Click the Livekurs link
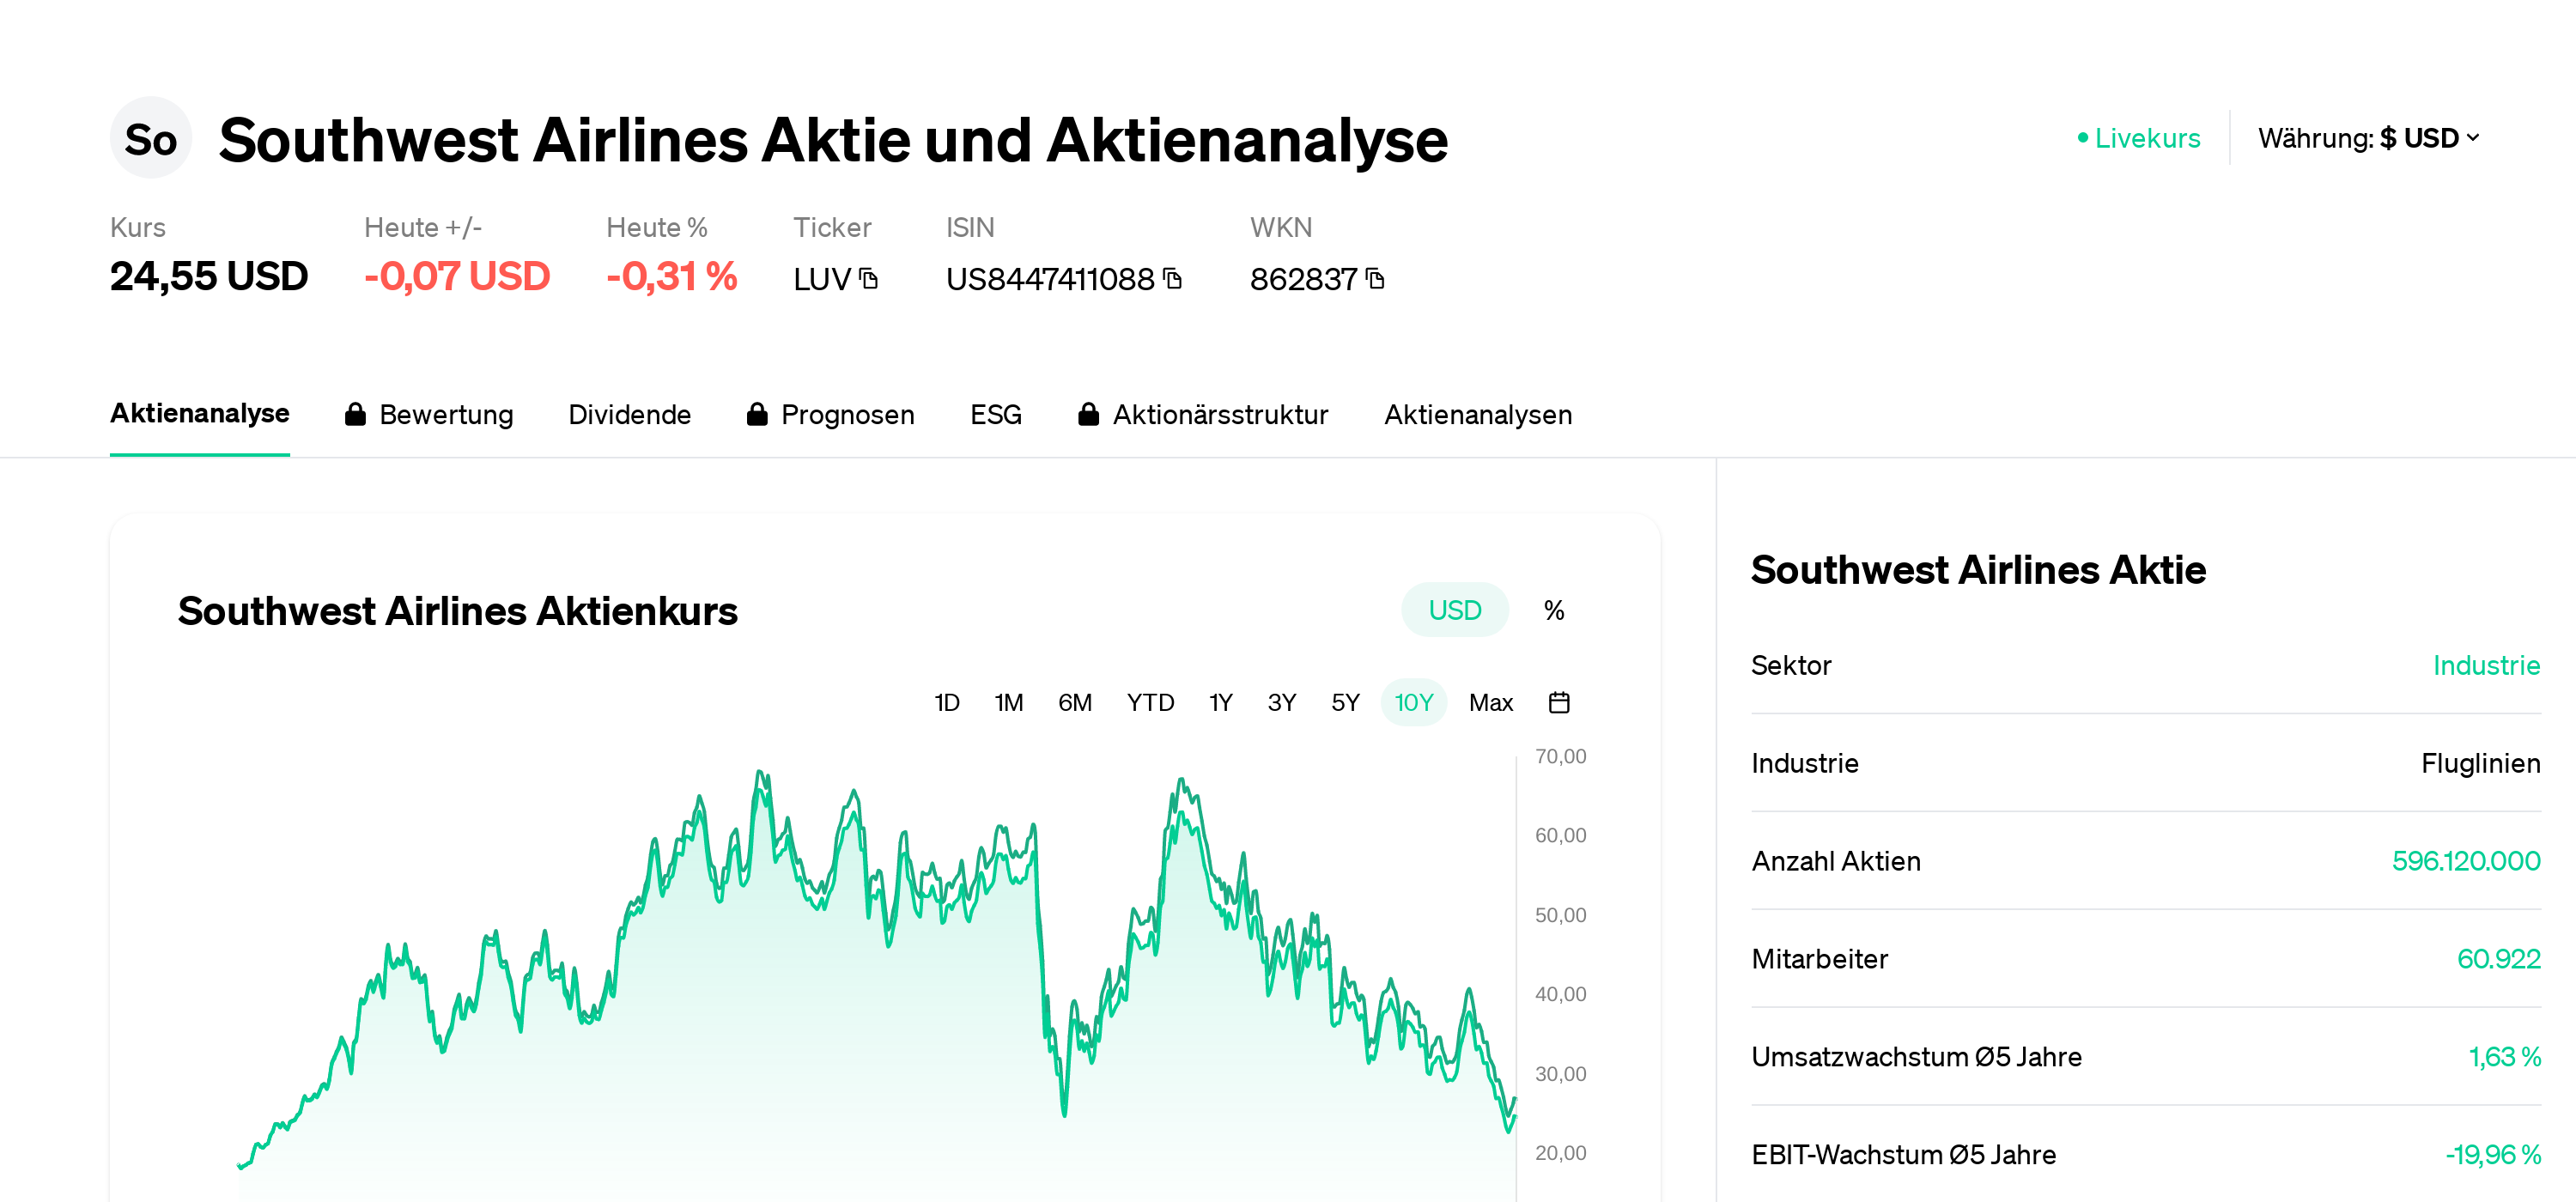 click(x=2147, y=138)
